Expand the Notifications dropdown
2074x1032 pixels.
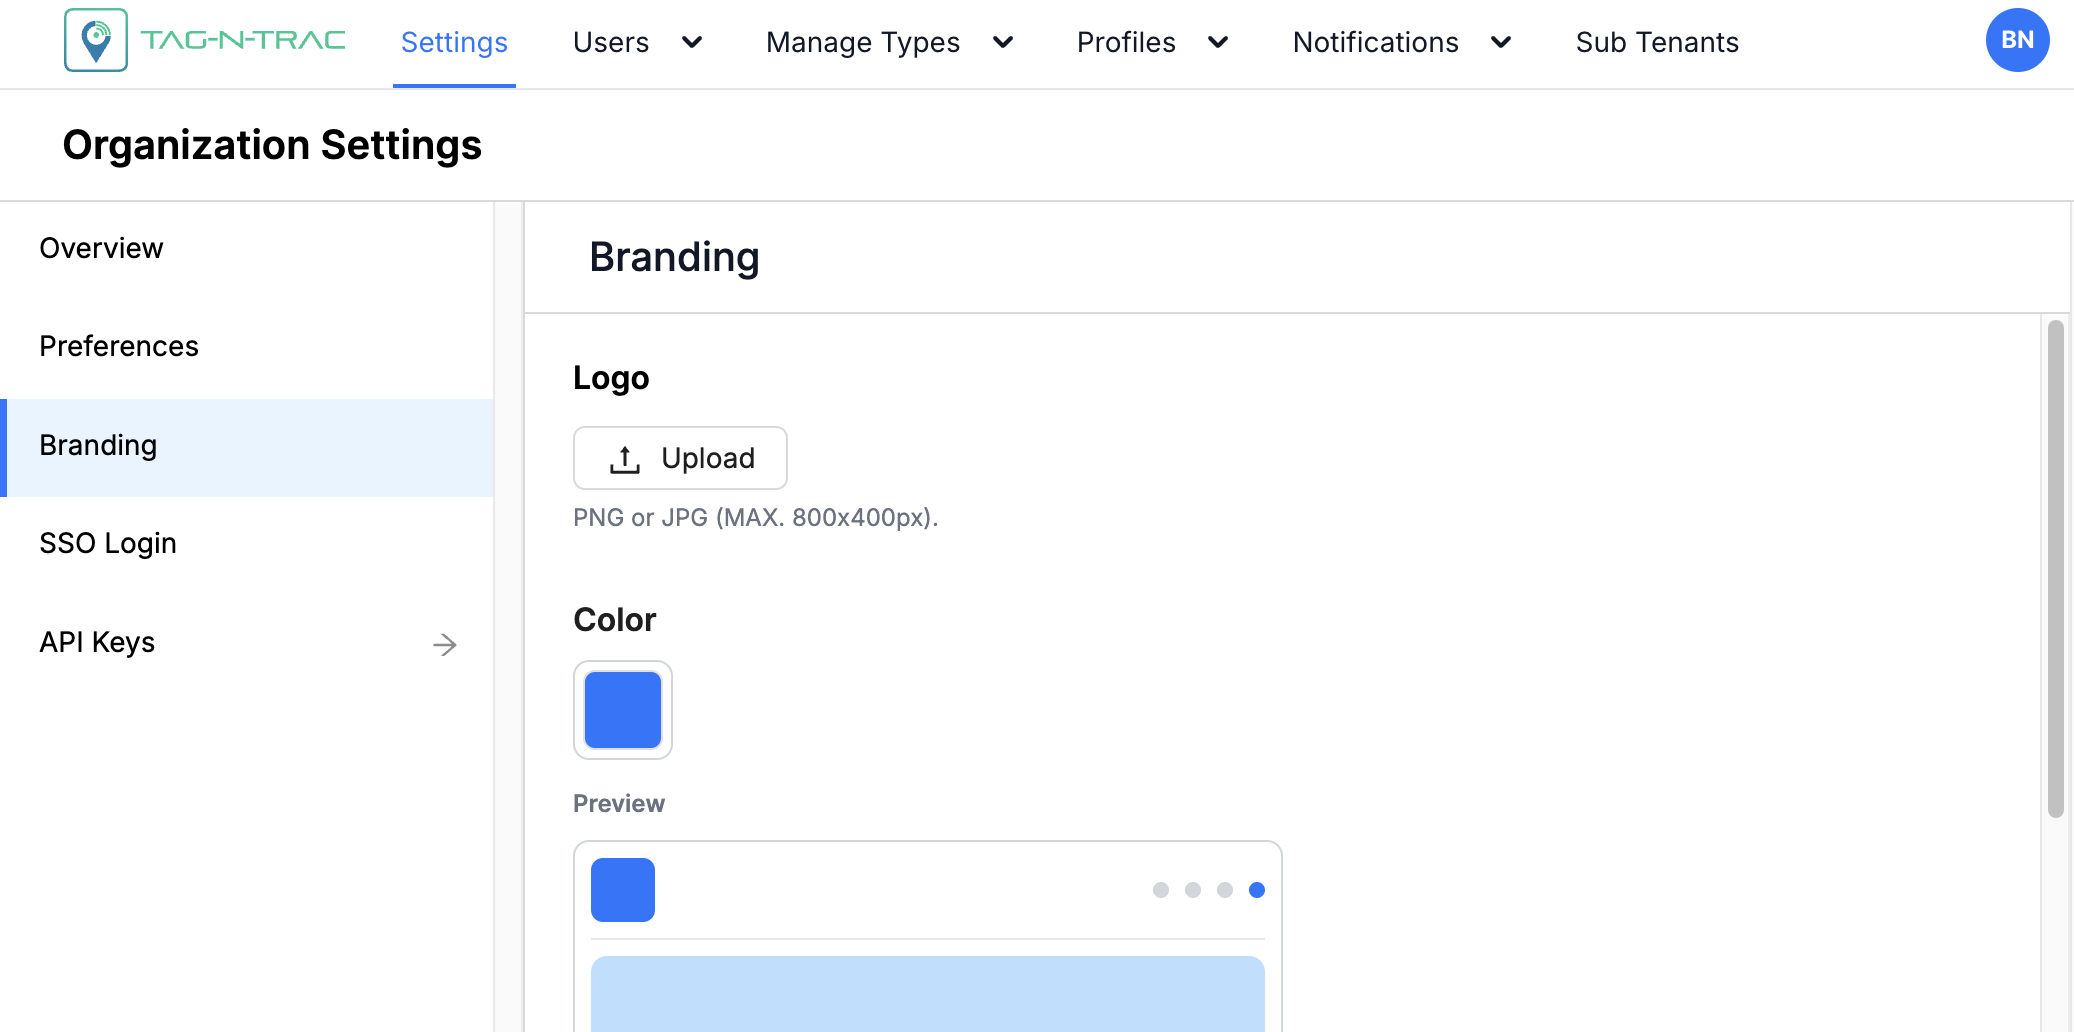coord(1400,42)
